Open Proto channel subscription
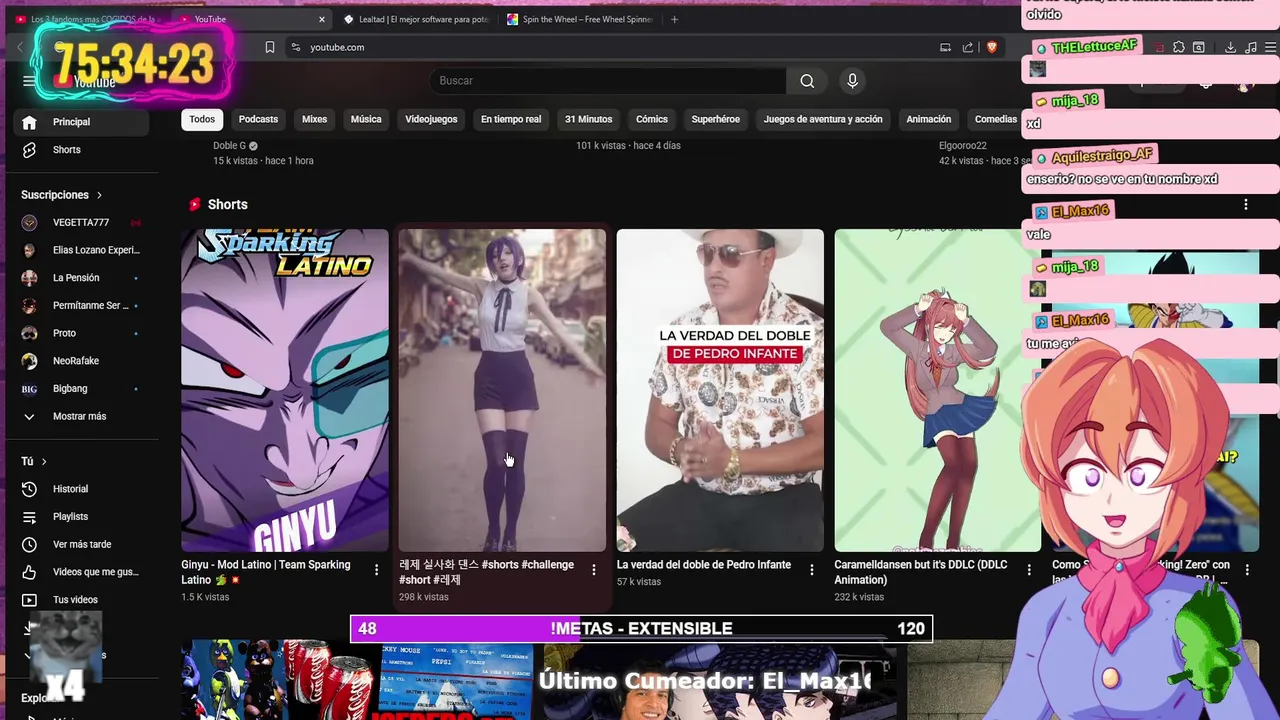Screen dimensions: 1280x720 click(82, 333)
